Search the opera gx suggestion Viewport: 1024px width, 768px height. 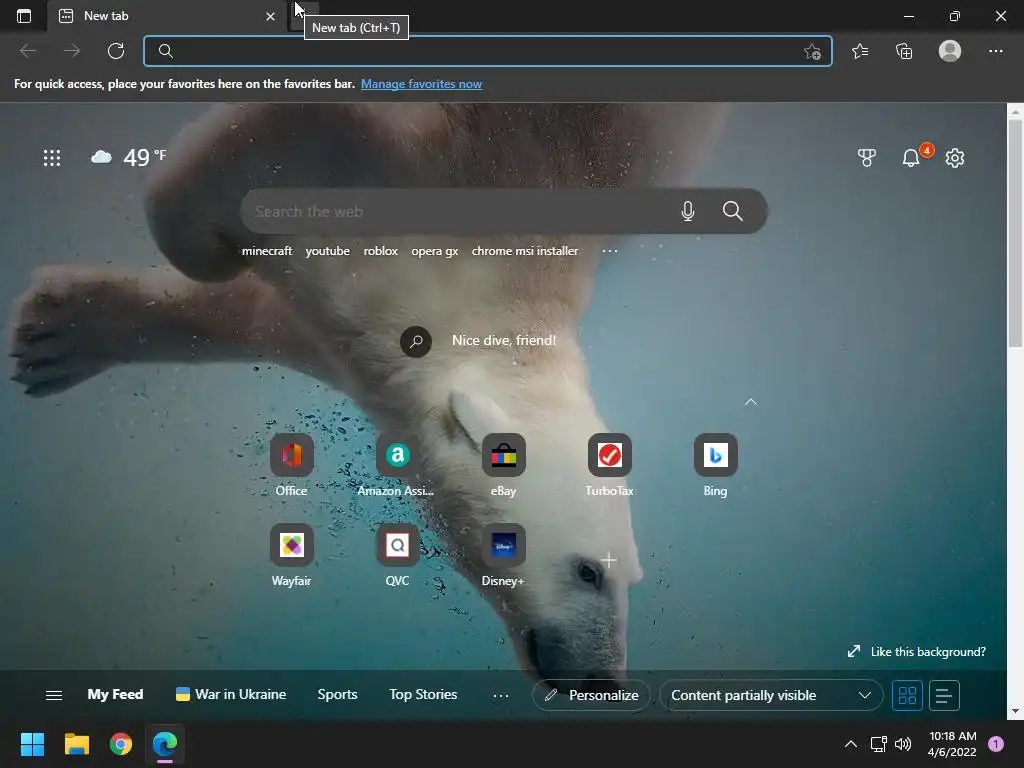[434, 251]
